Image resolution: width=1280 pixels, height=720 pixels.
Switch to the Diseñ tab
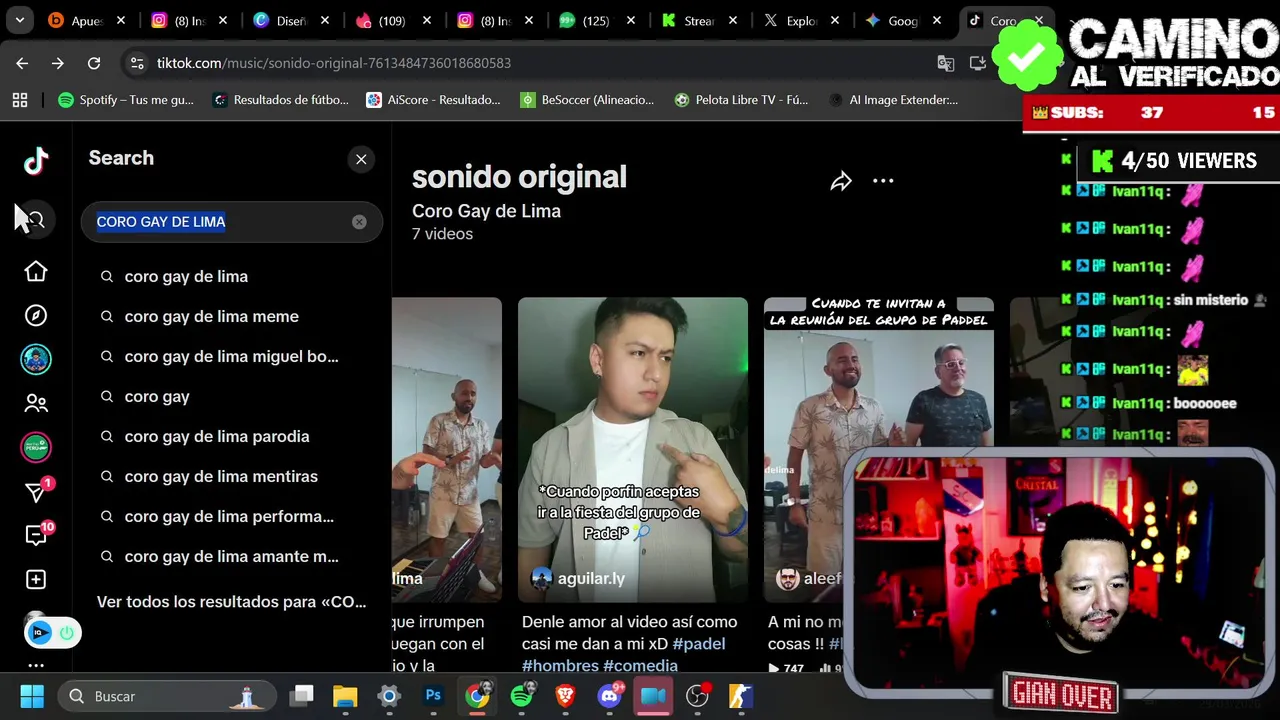[292, 20]
